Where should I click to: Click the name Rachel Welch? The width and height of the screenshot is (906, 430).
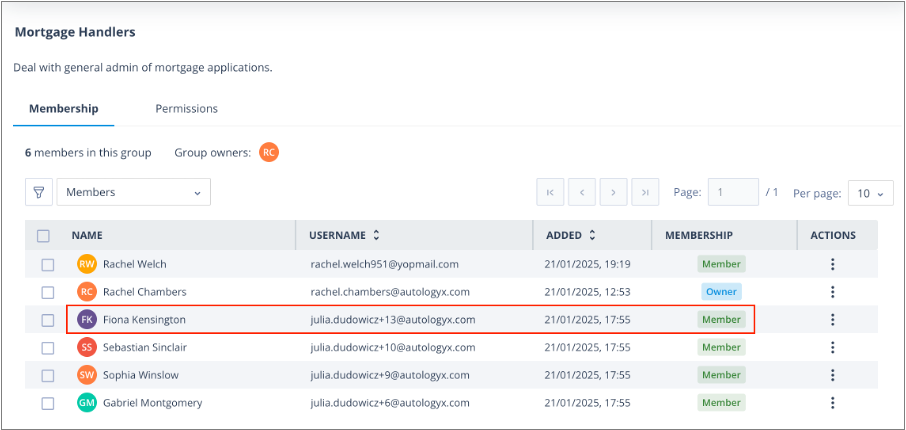[135, 264]
